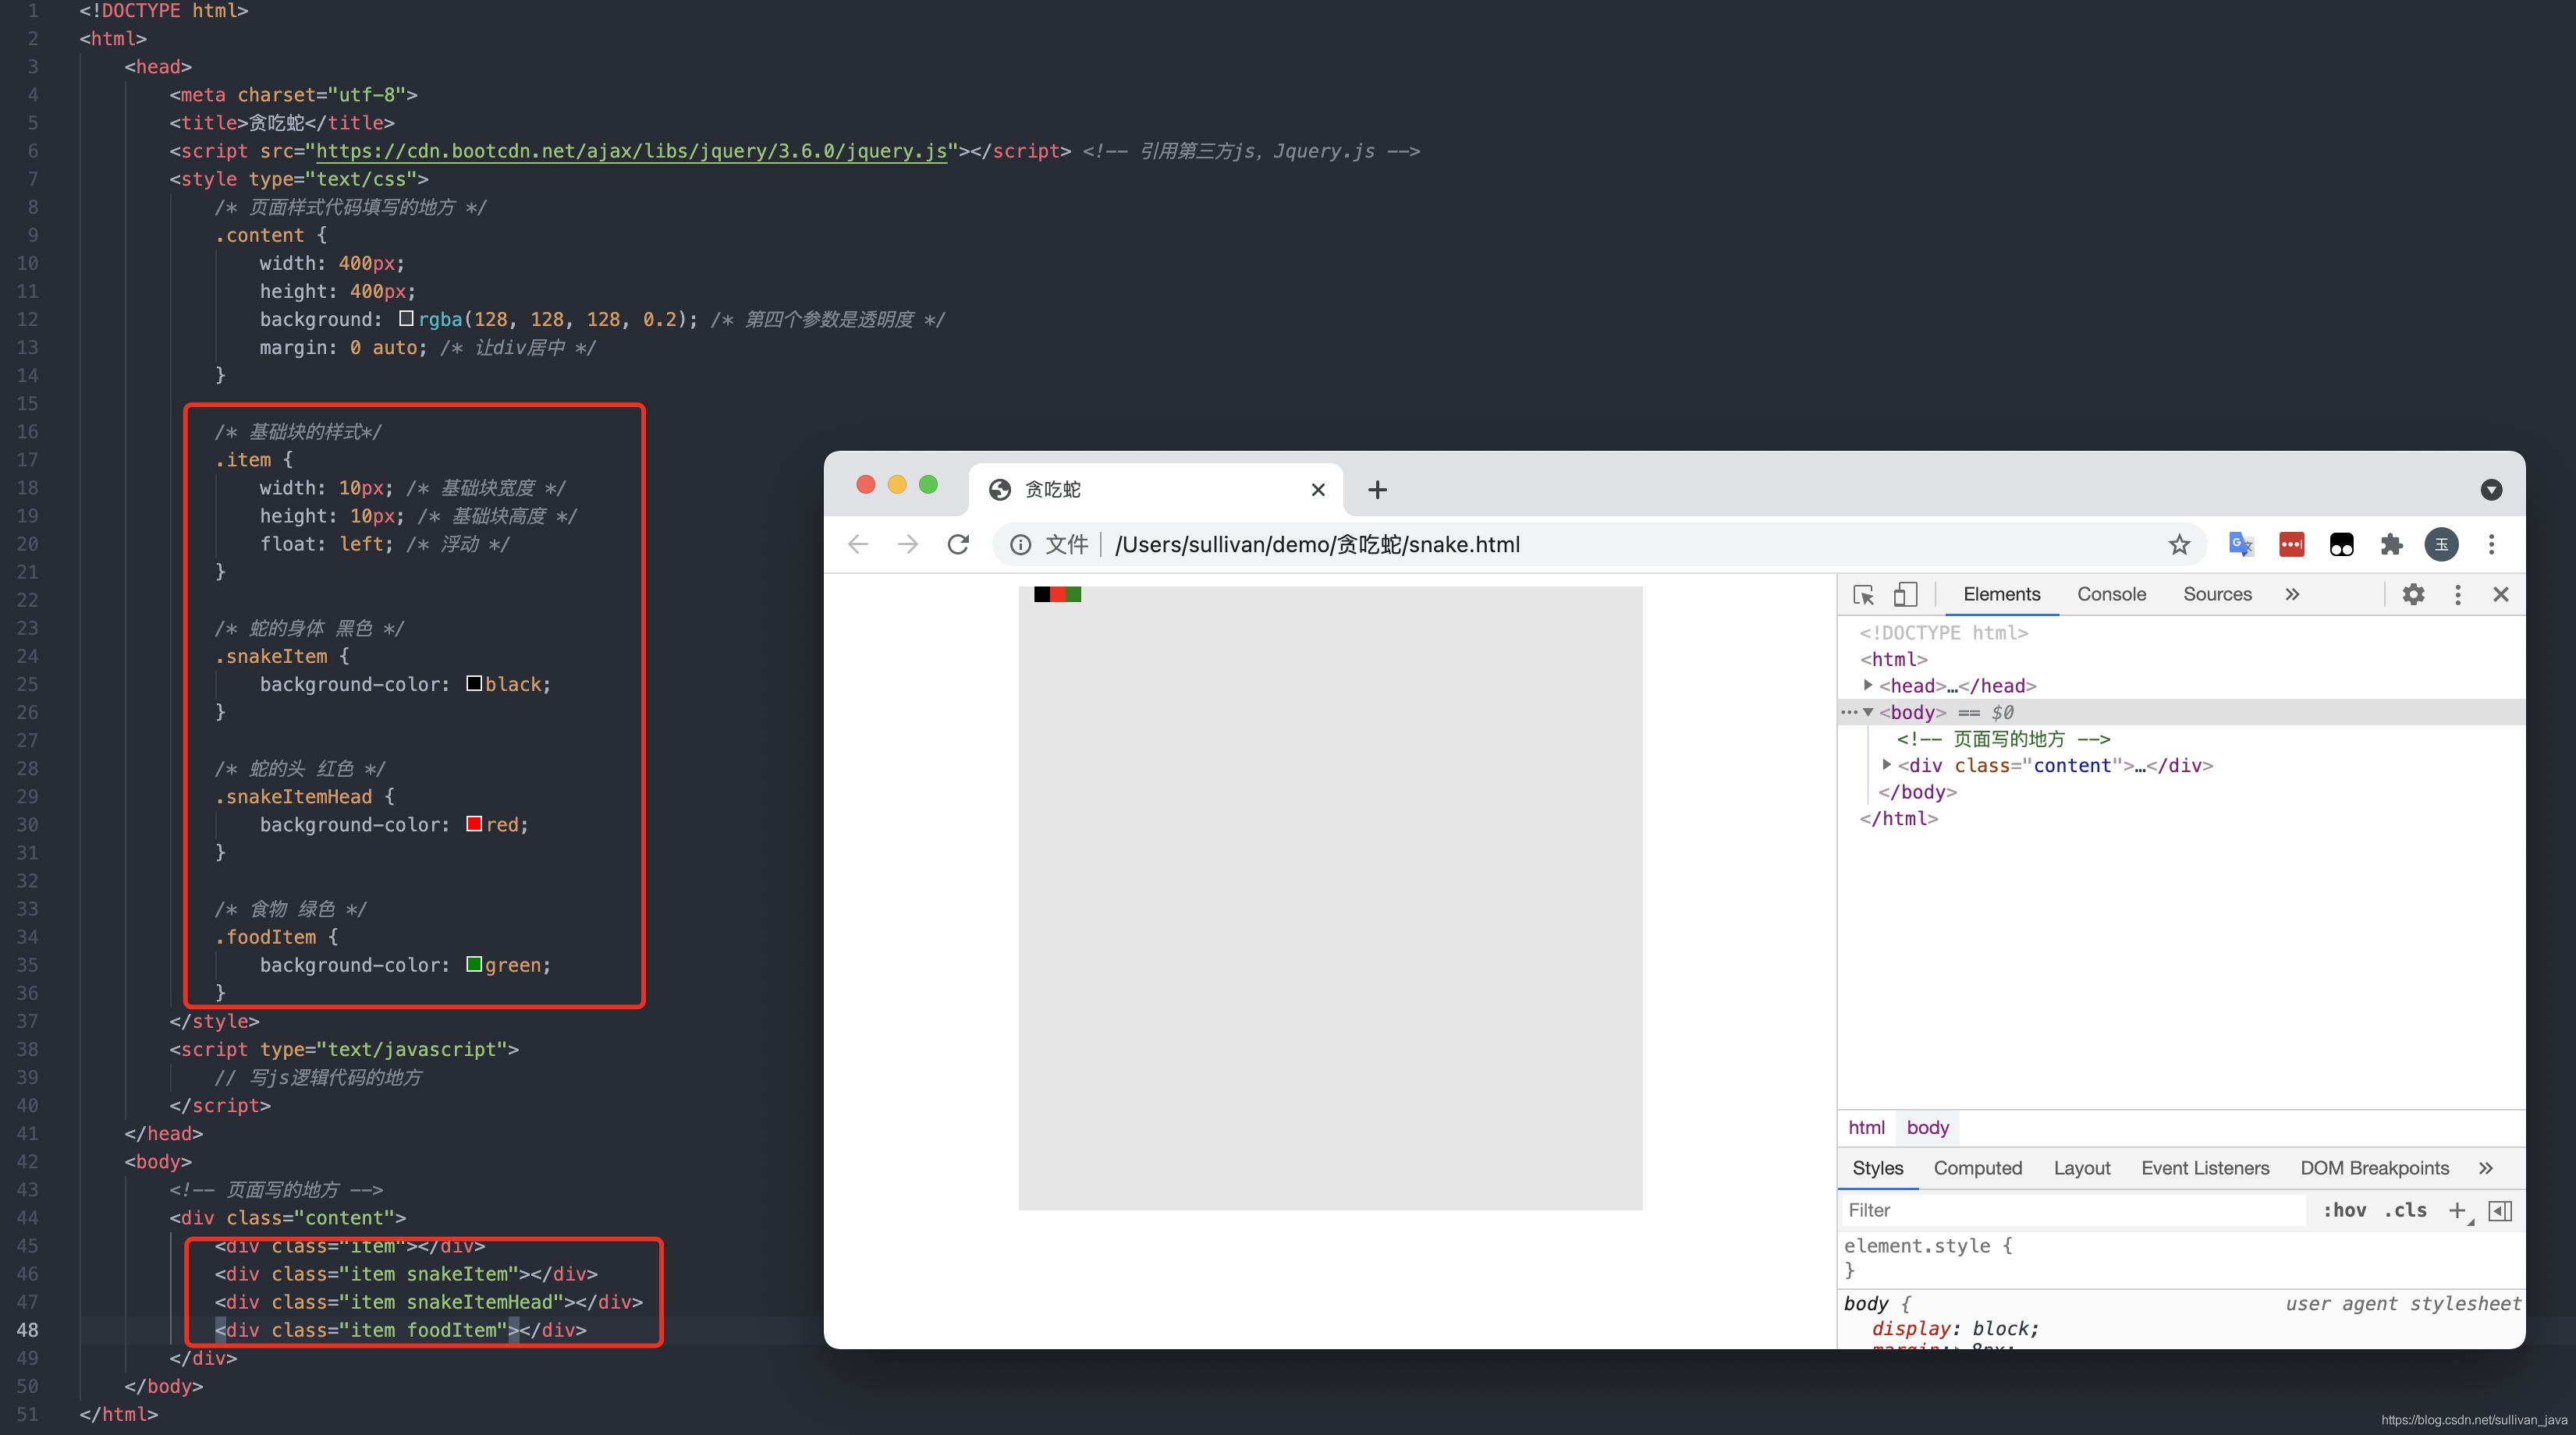Switch to the Sources tab

tap(2217, 594)
